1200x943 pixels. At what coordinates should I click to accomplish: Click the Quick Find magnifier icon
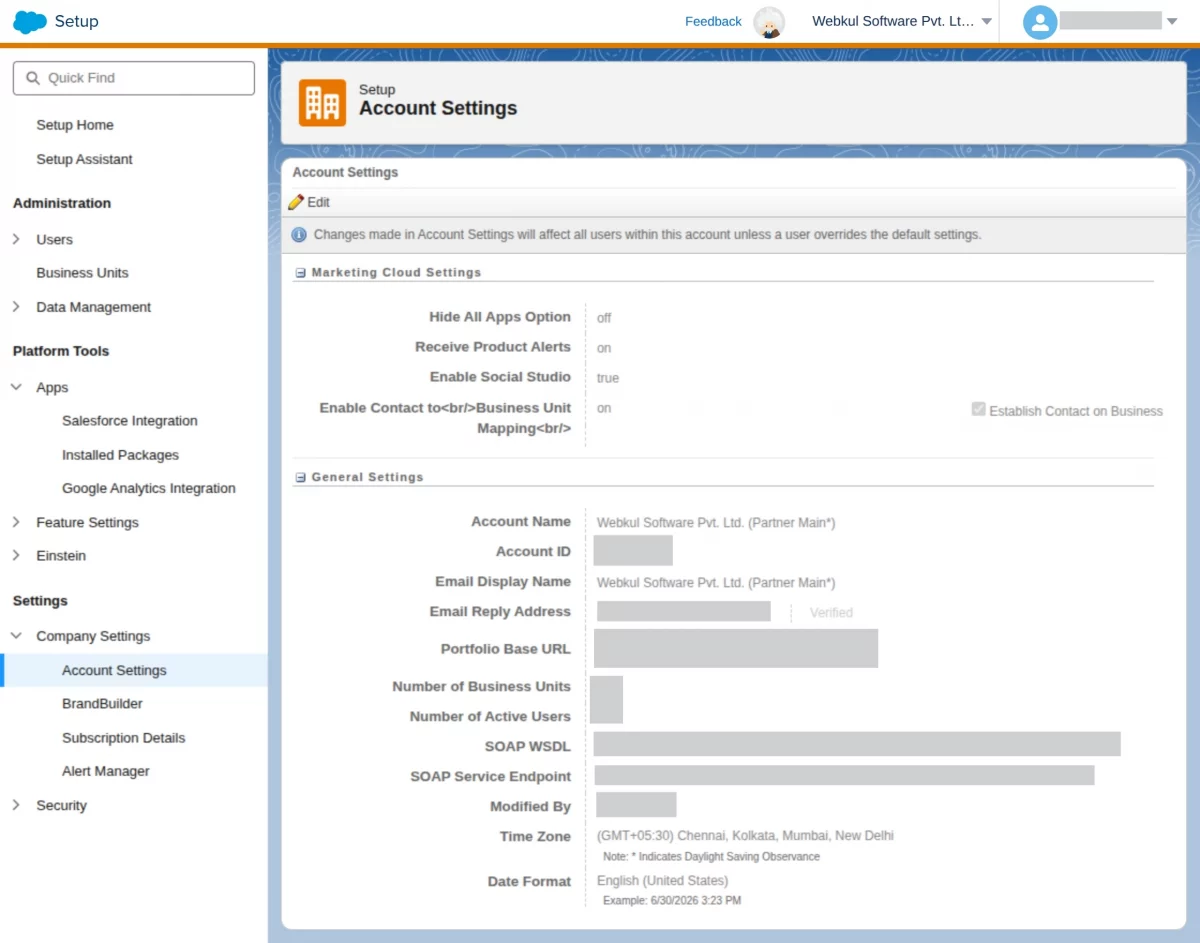[33, 78]
